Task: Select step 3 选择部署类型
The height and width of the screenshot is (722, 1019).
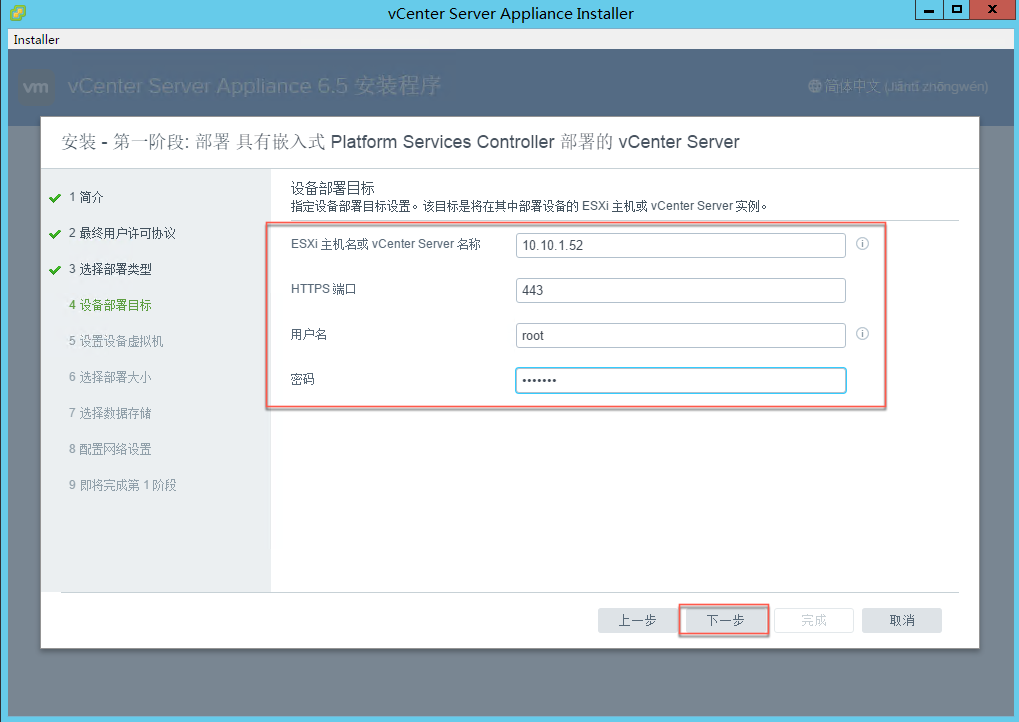Action: pyautogui.click(x=110, y=269)
